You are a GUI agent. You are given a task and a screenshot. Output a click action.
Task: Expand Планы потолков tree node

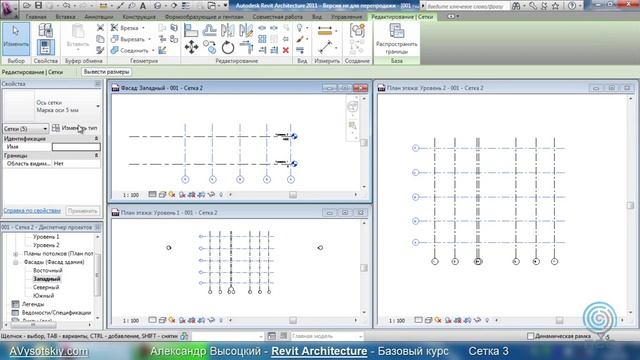pyautogui.click(x=16, y=254)
